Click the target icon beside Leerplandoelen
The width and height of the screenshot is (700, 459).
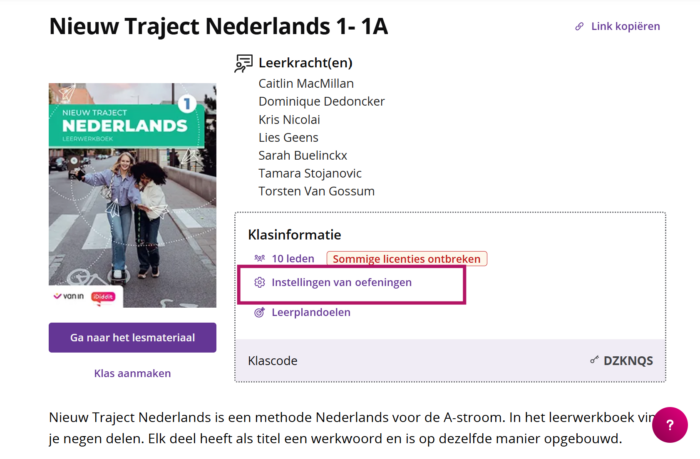click(259, 312)
